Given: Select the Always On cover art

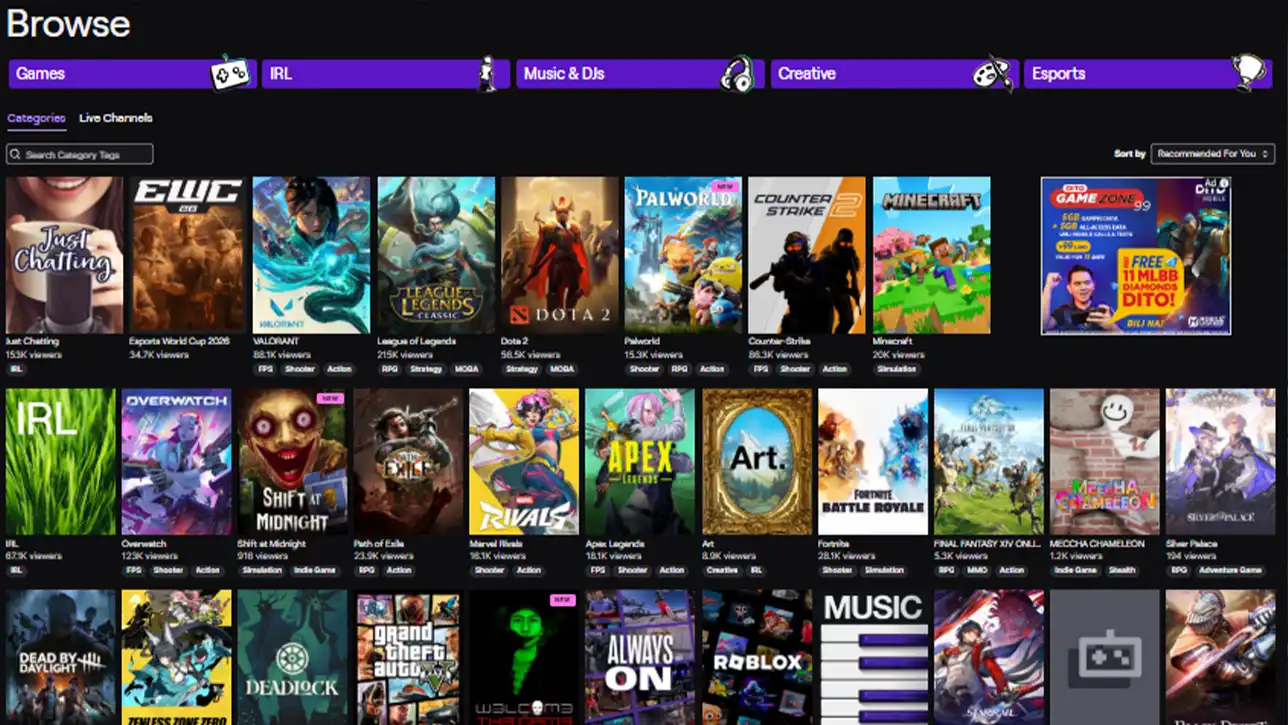Looking at the screenshot, I should pos(641,657).
